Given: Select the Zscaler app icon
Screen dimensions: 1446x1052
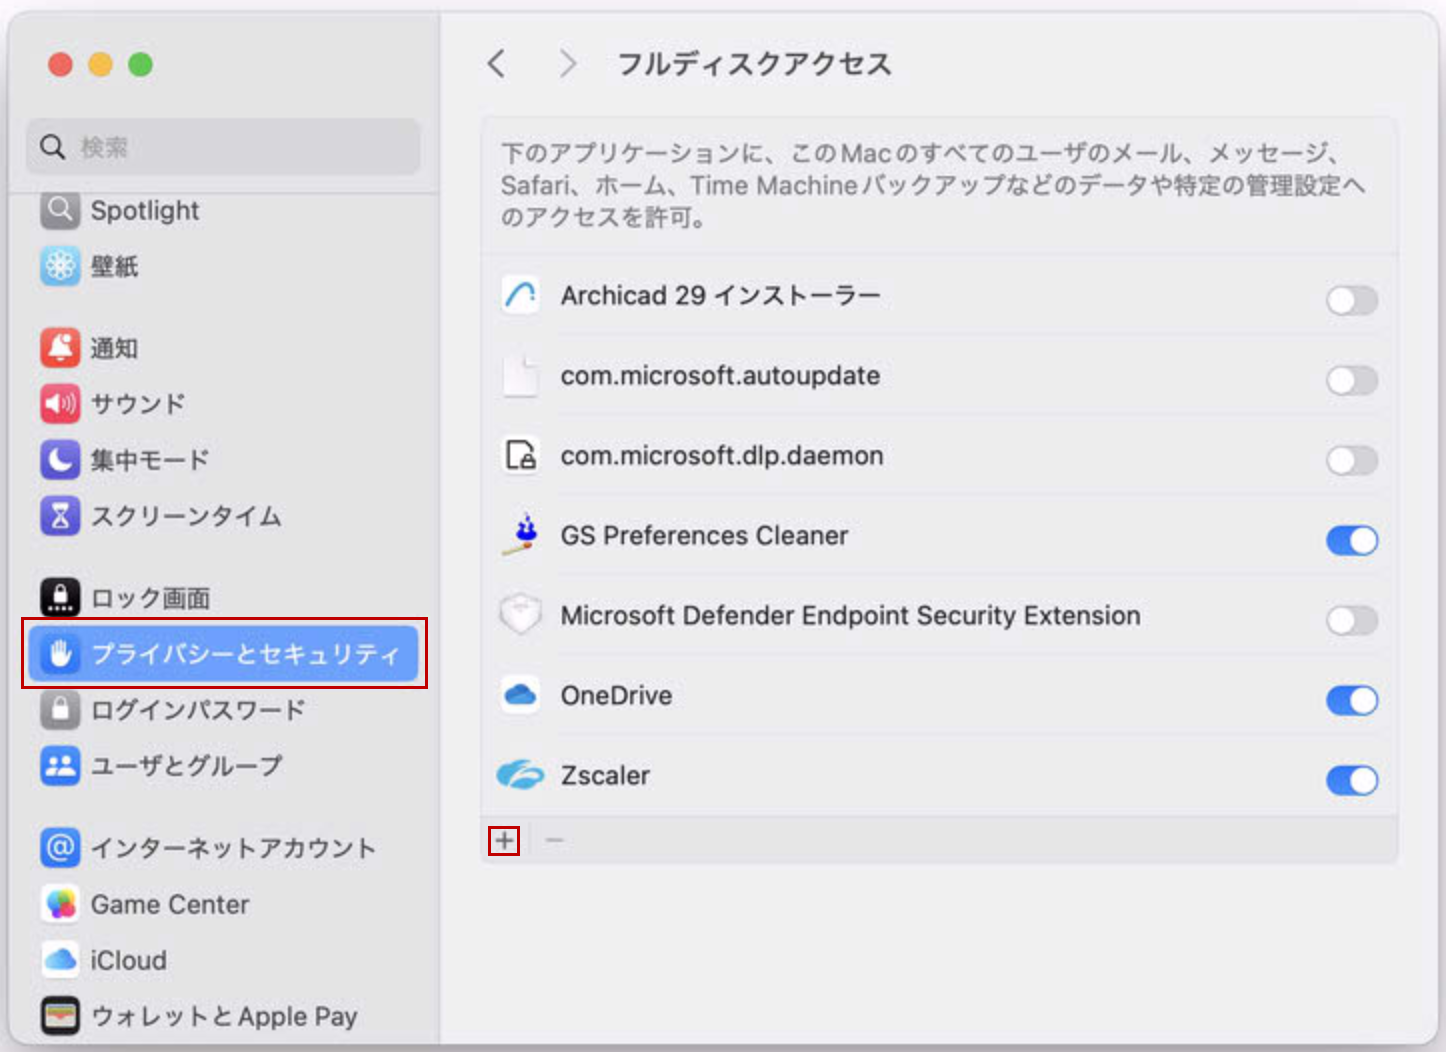Looking at the screenshot, I should (519, 775).
